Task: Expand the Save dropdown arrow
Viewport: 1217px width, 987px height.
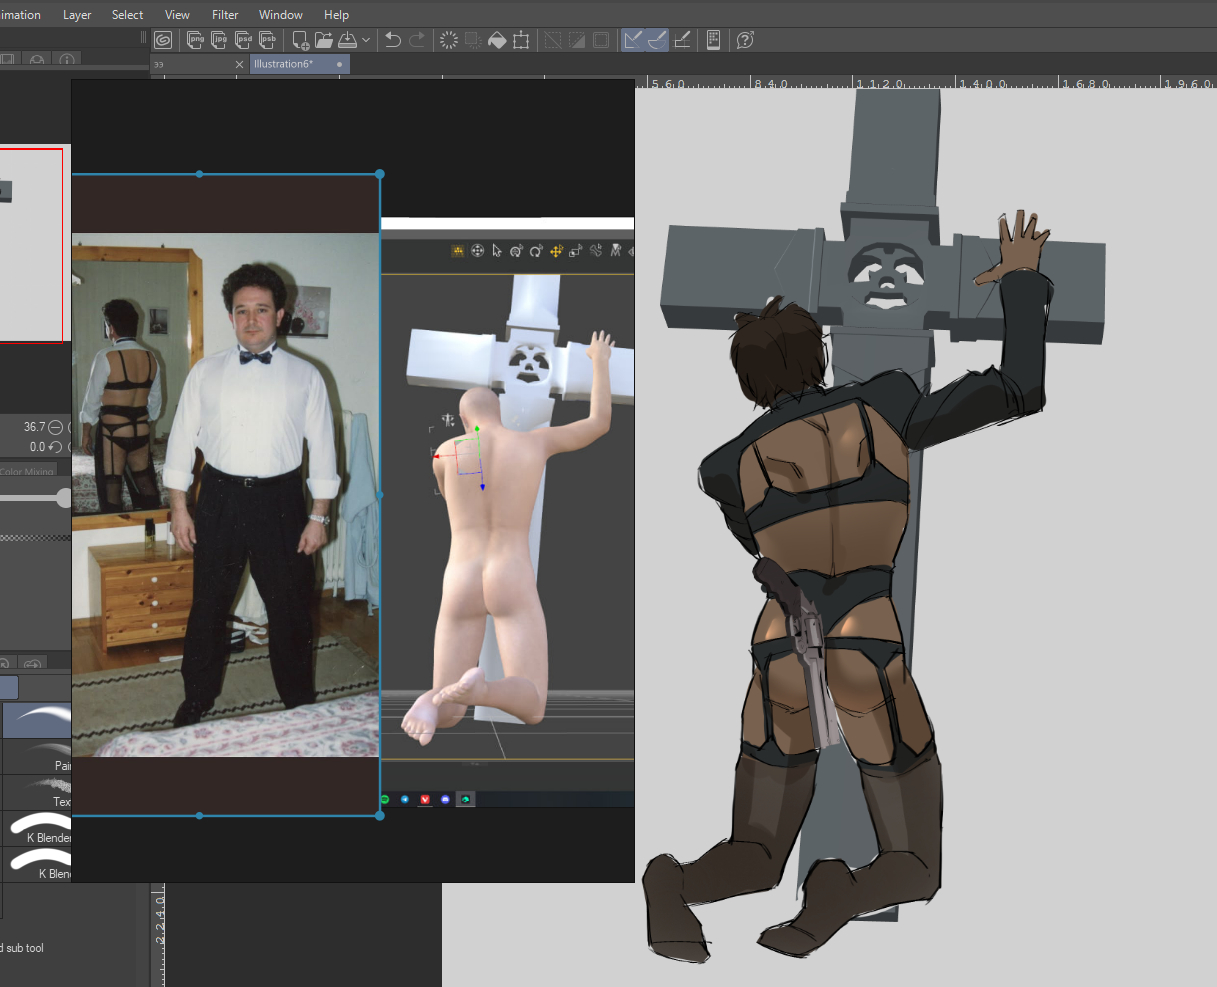Action: (x=366, y=40)
